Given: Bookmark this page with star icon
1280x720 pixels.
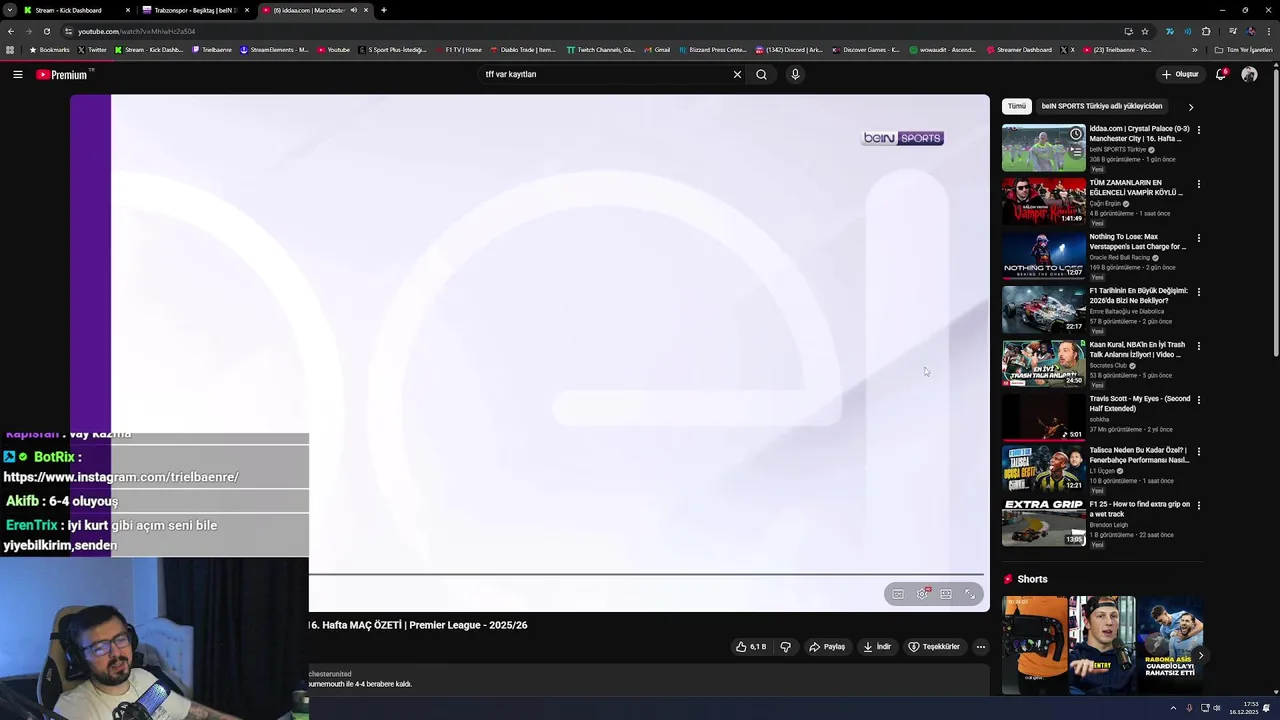Looking at the screenshot, I should (1145, 31).
